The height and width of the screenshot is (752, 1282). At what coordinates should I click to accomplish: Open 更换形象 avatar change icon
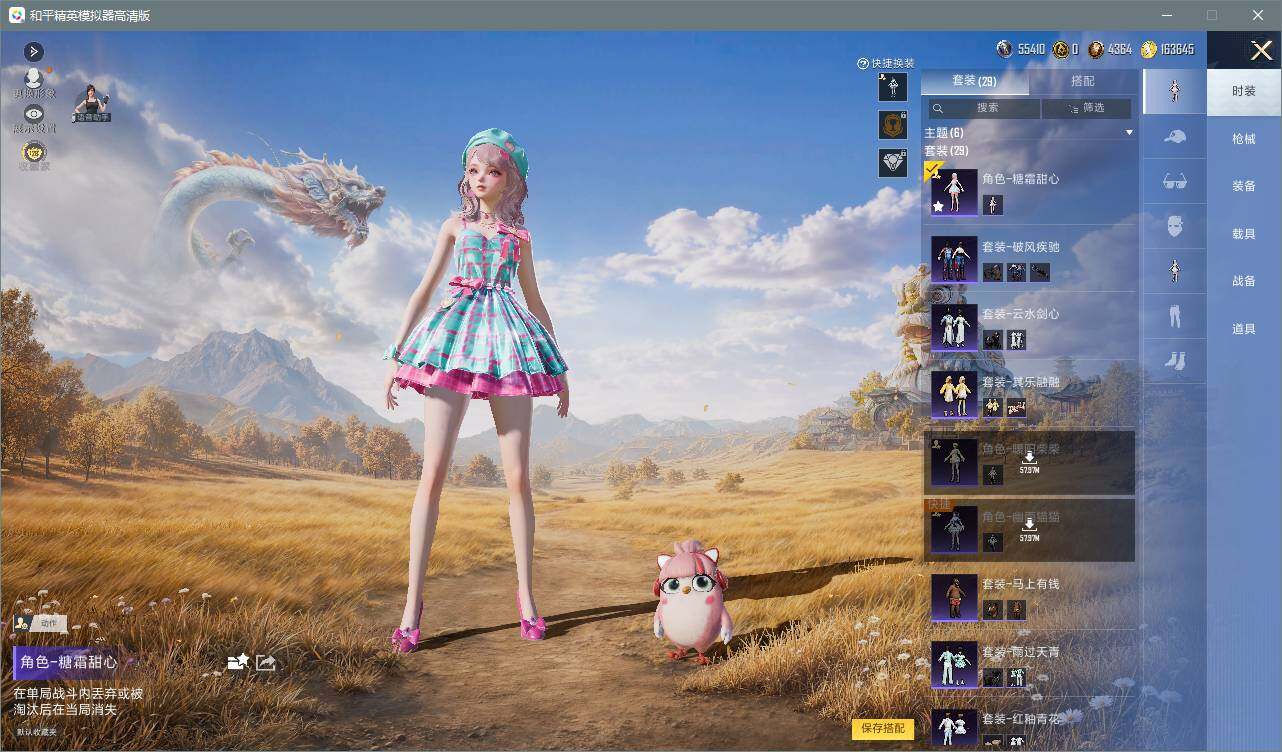point(34,82)
